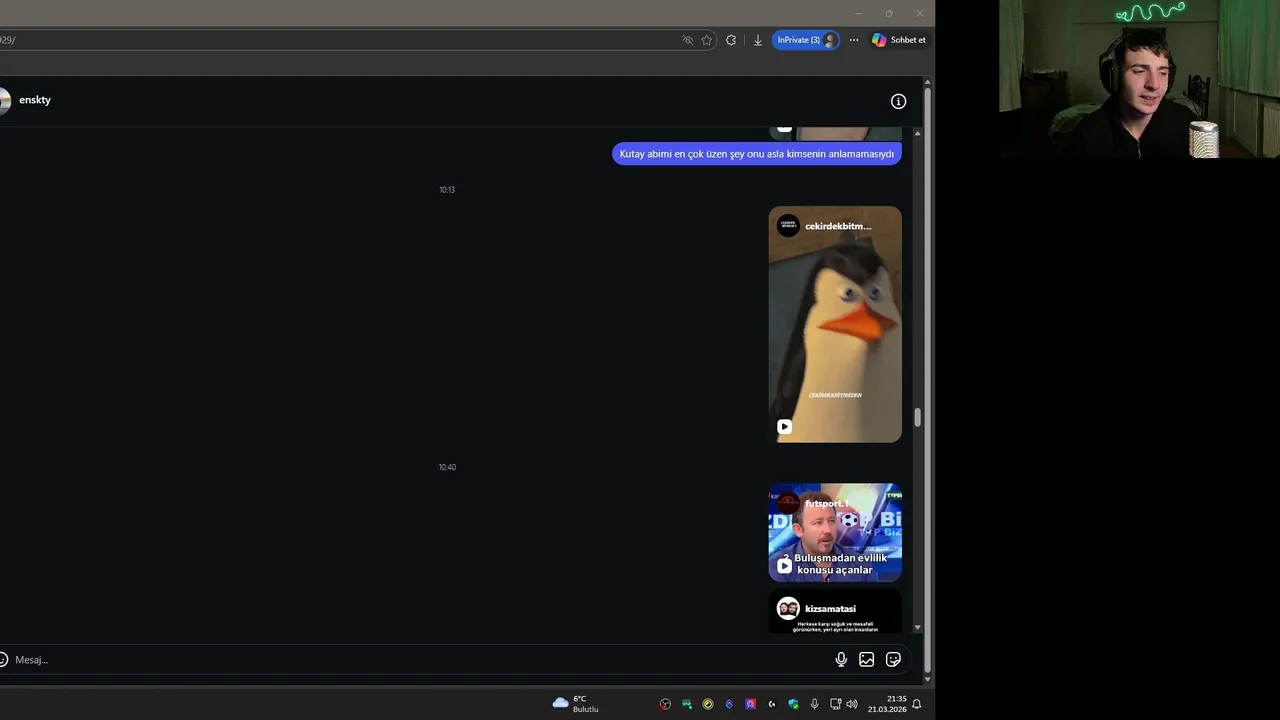Click the Sohbet et Copilot button
The height and width of the screenshot is (720, 1280).
click(899, 40)
